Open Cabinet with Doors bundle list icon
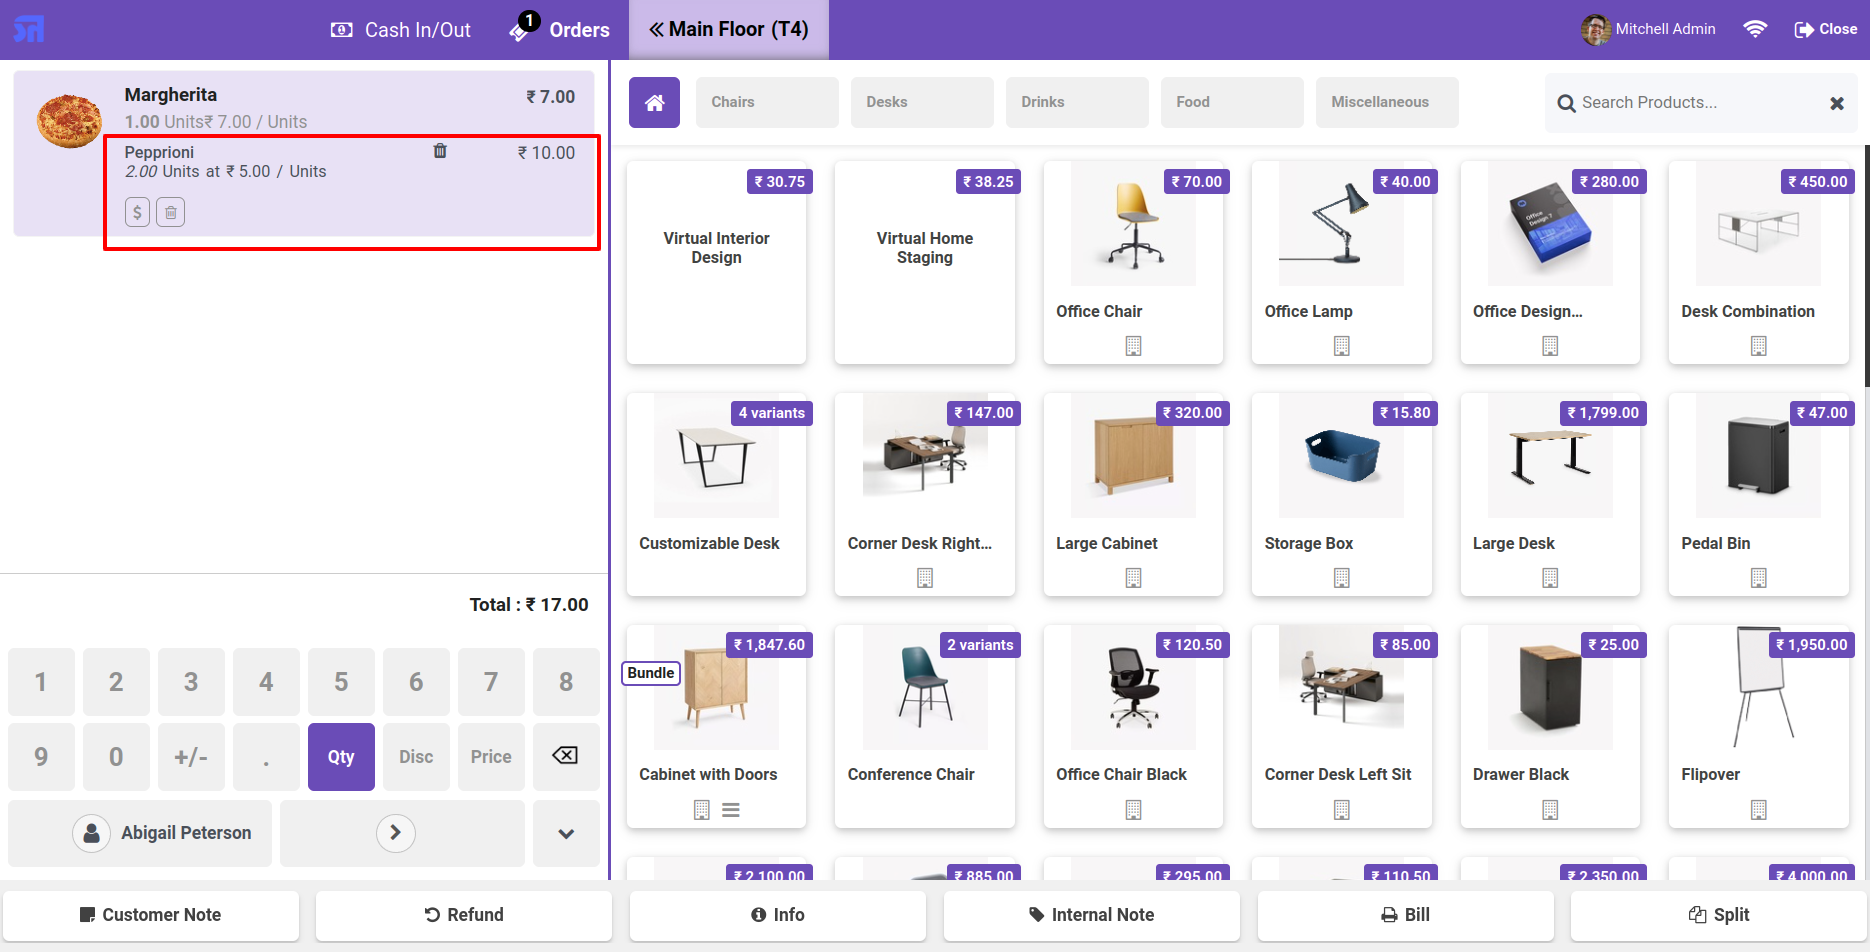Viewport: 1870px width, 952px height. [731, 810]
